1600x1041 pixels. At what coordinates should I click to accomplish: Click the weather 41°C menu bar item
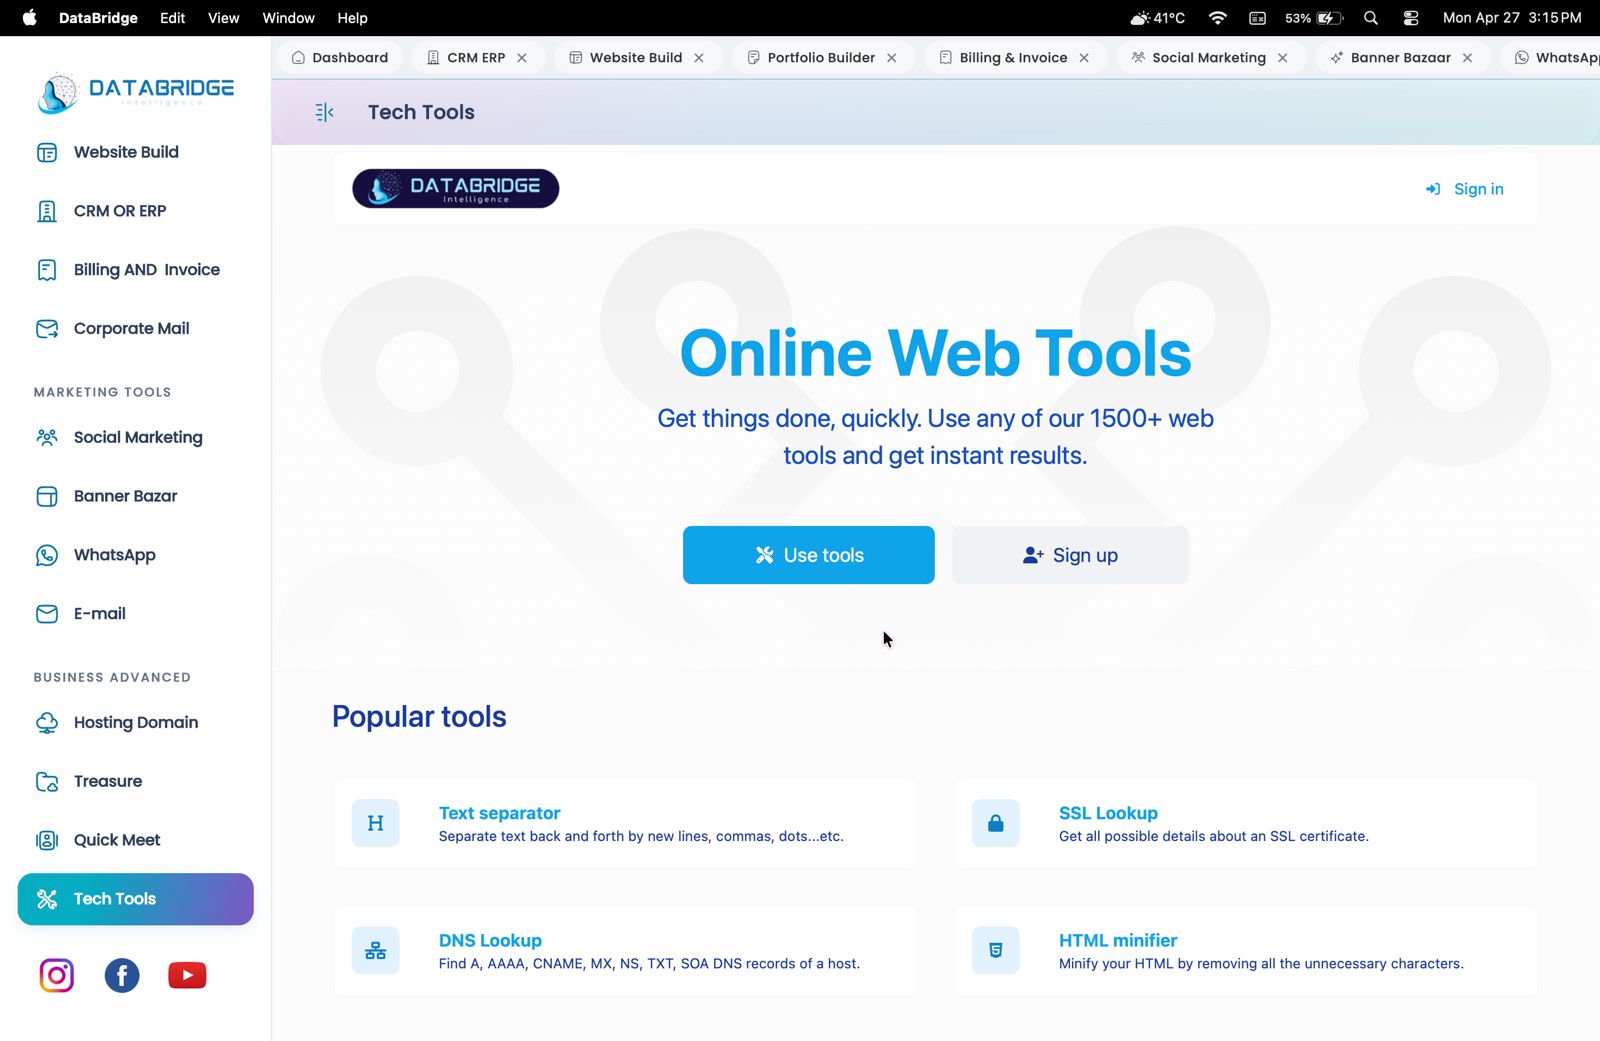pos(1157,18)
